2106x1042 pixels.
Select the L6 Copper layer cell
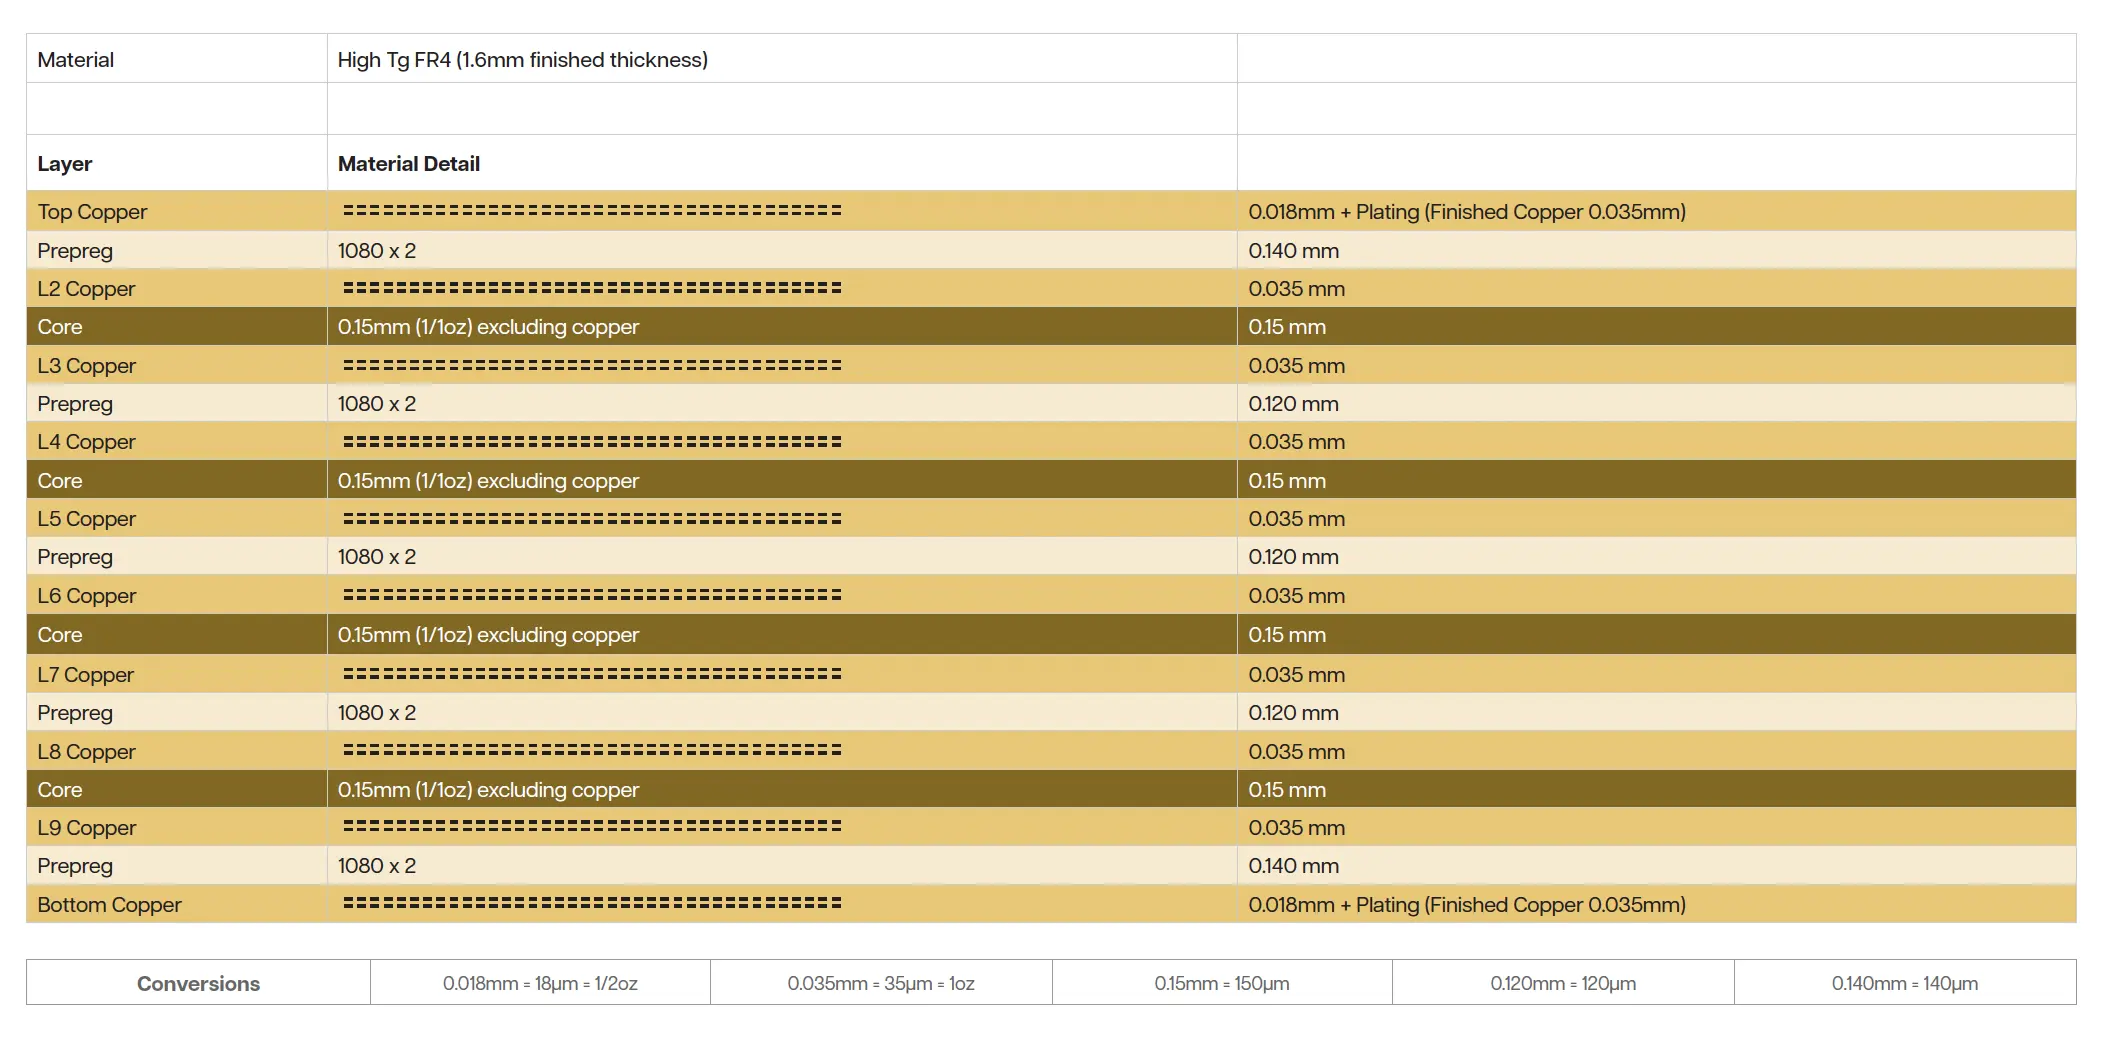click(x=86, y=596)
